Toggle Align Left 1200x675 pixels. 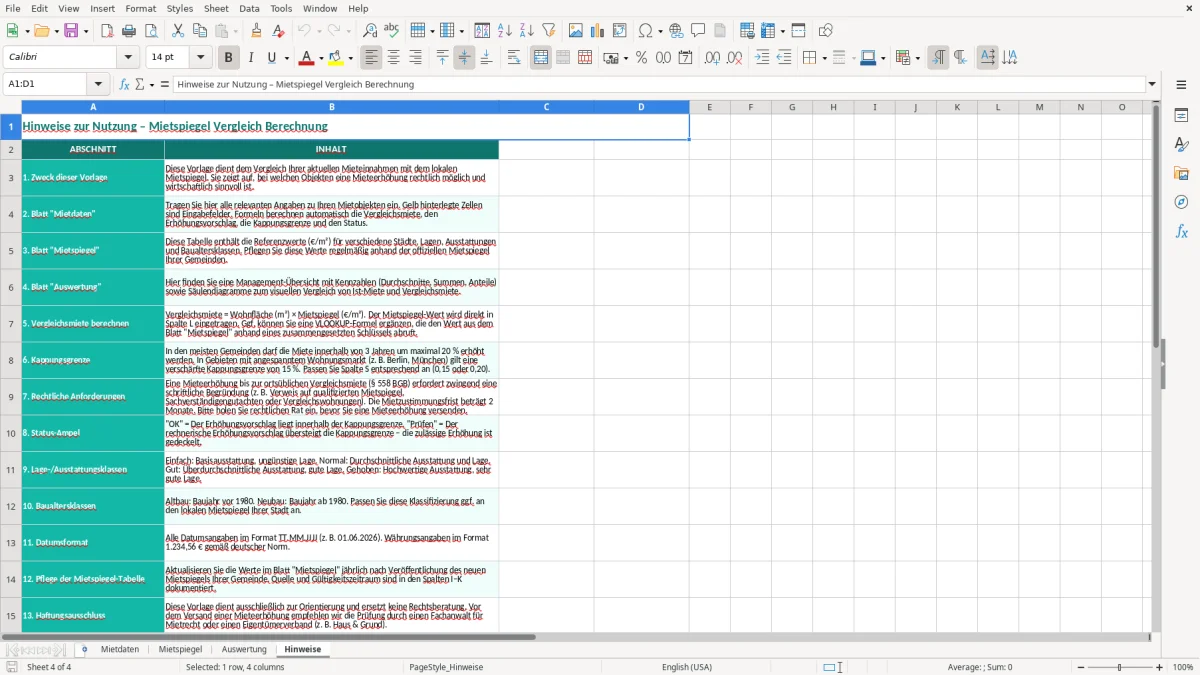[x=372, y=58]
